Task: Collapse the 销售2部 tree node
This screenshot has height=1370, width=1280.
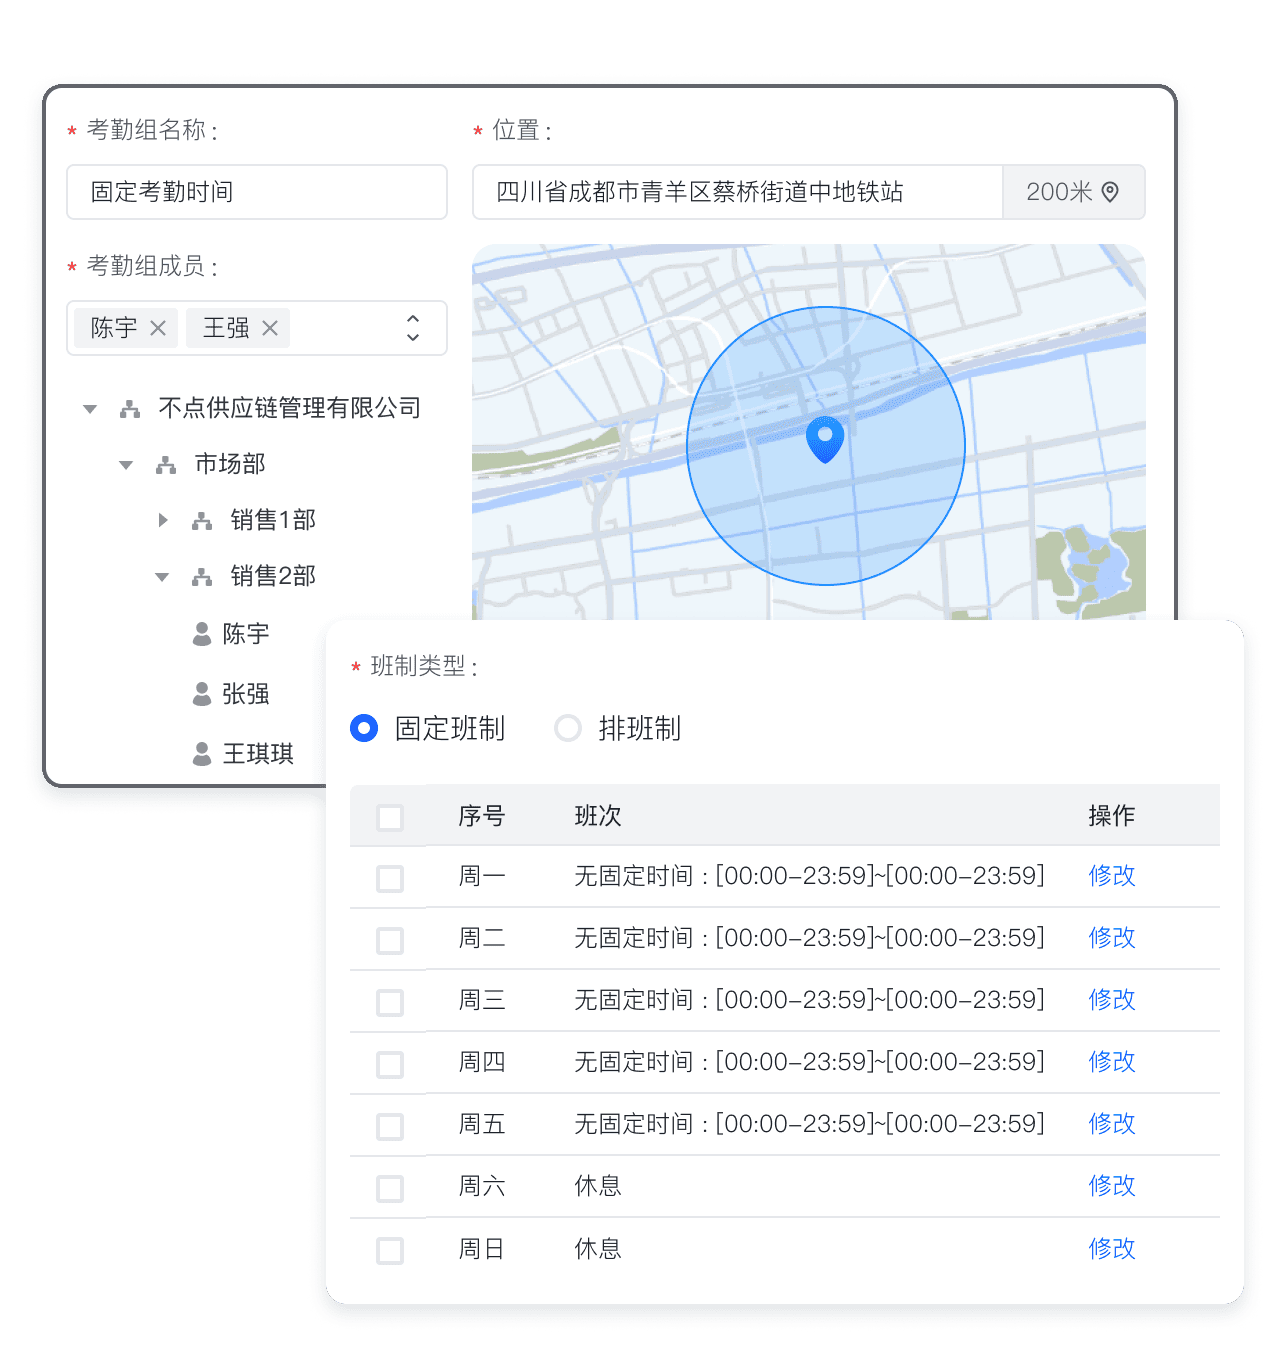Action: [x=162, y=577]
